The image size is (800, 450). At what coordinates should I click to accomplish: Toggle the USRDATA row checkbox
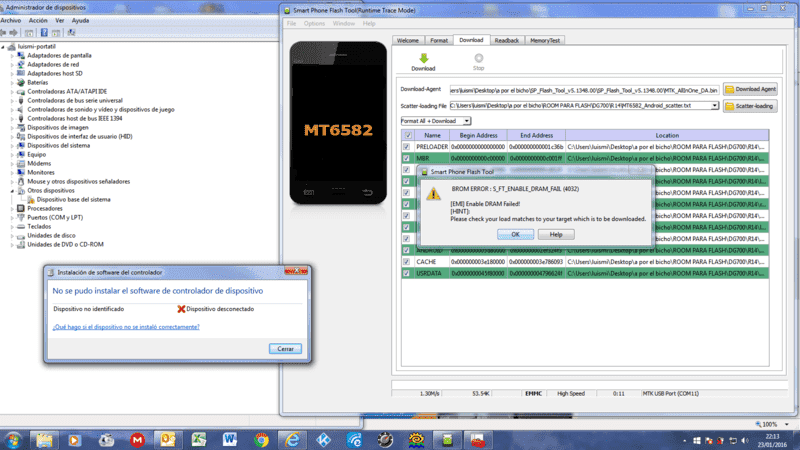pos(407,273)
